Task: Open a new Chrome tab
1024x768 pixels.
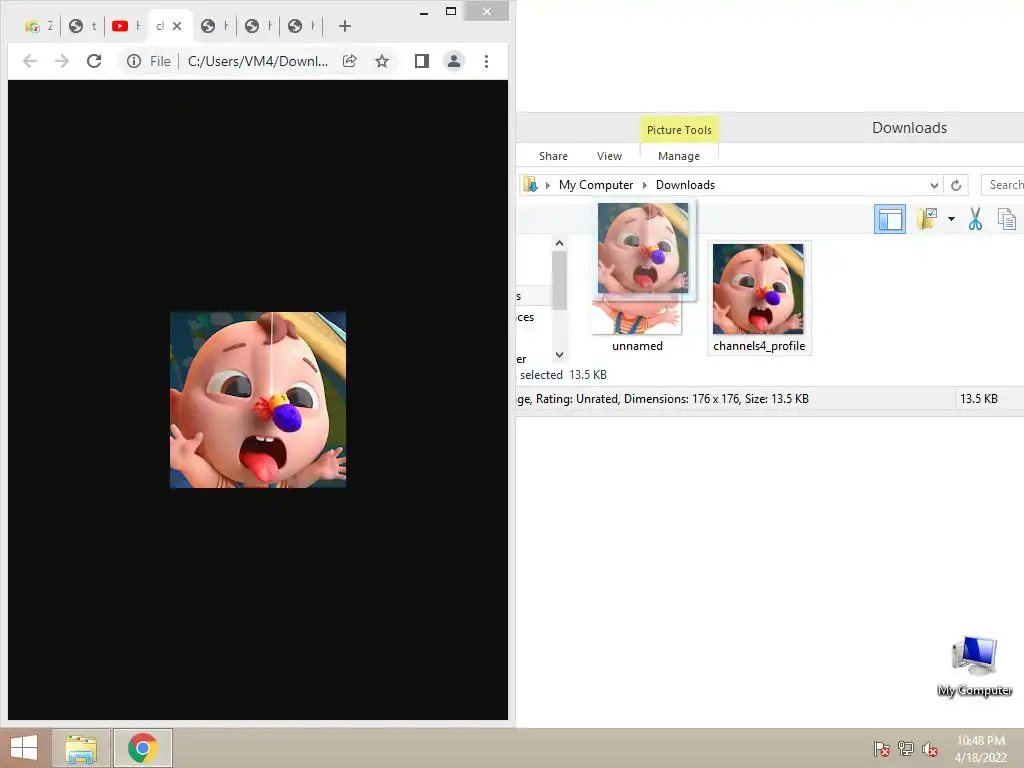Action: point(345,26)
